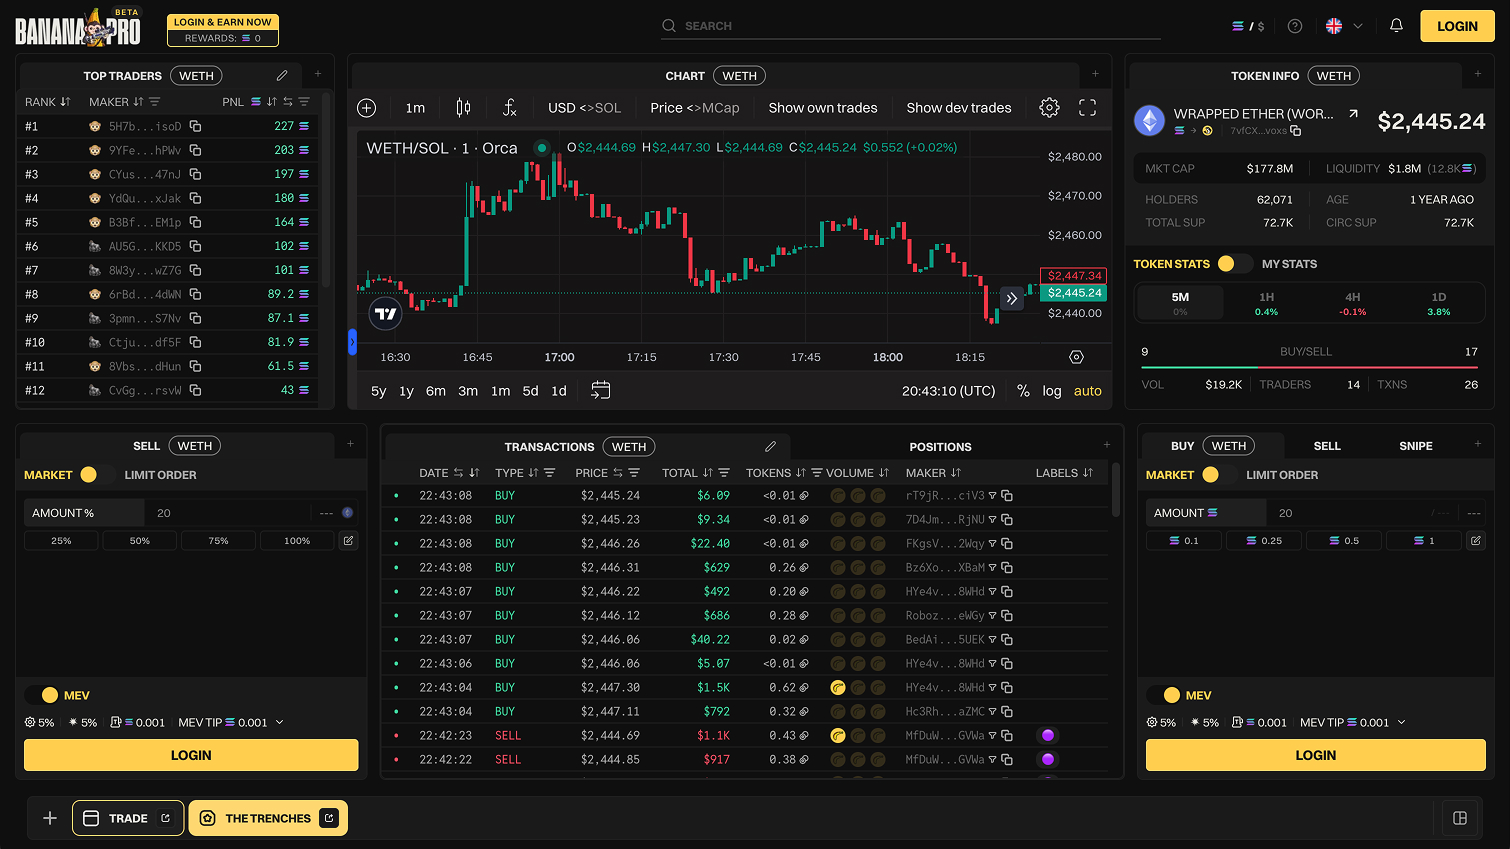Open the indicators (fx) tool on the chart
This screenshot has height=849, width=1510.
point(509,107)
